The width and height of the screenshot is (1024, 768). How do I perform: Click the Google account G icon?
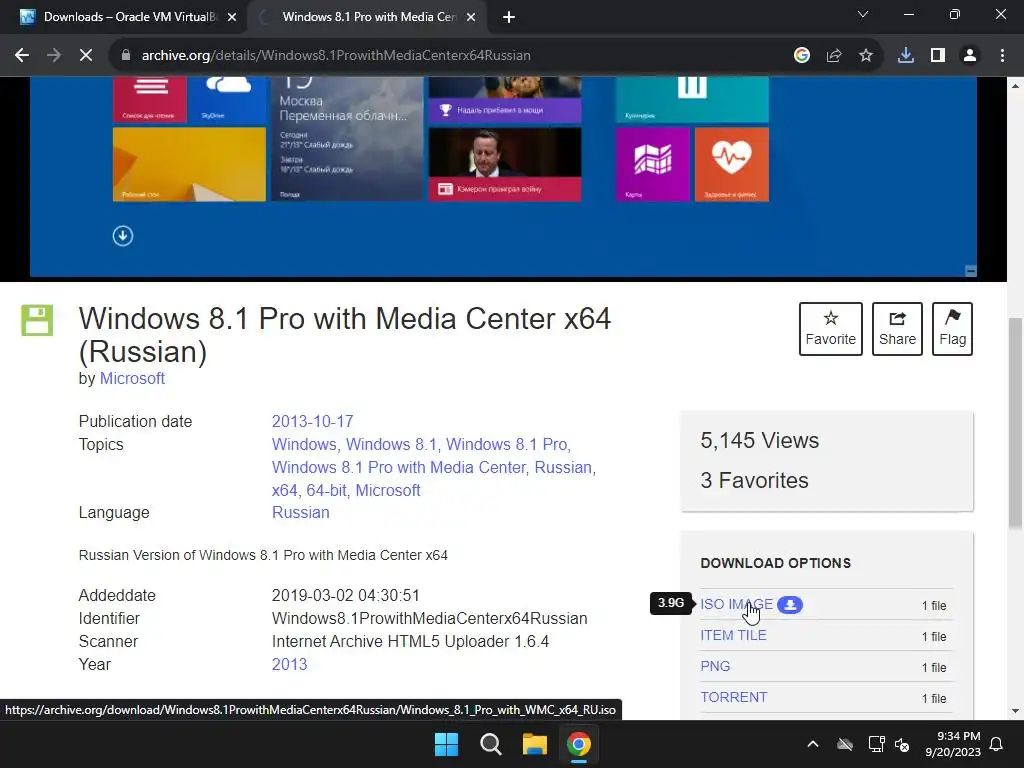(802, 56)
